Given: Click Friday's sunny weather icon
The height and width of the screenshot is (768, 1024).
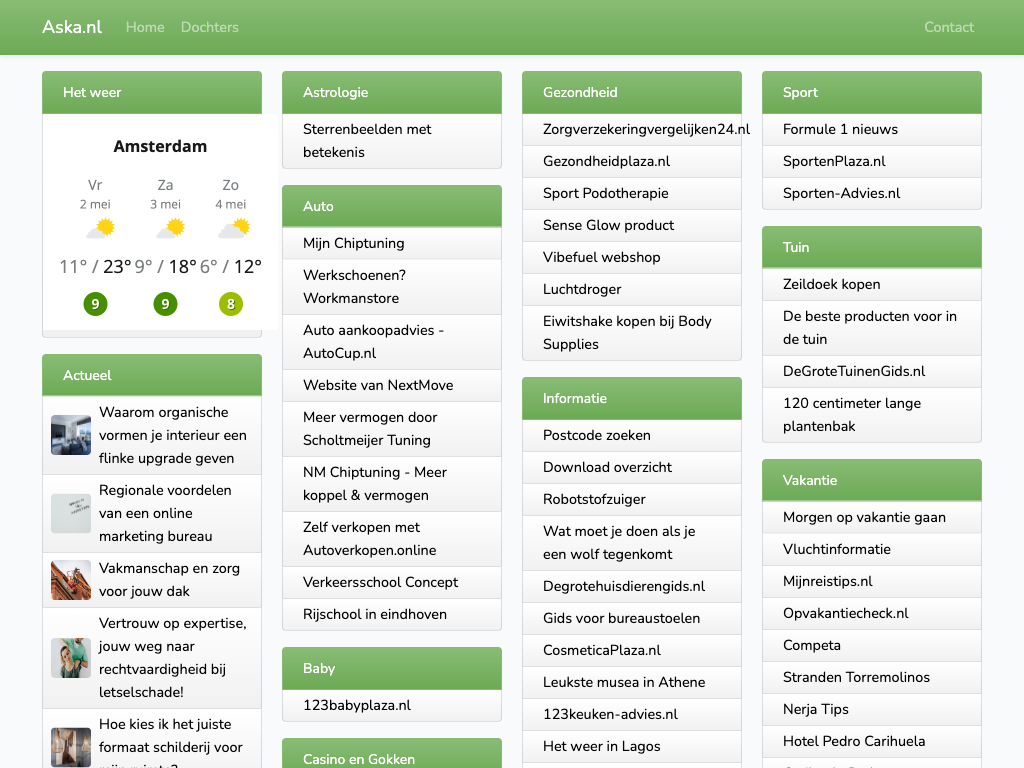Looking at the screenshot, I should [x=101, y=229].
